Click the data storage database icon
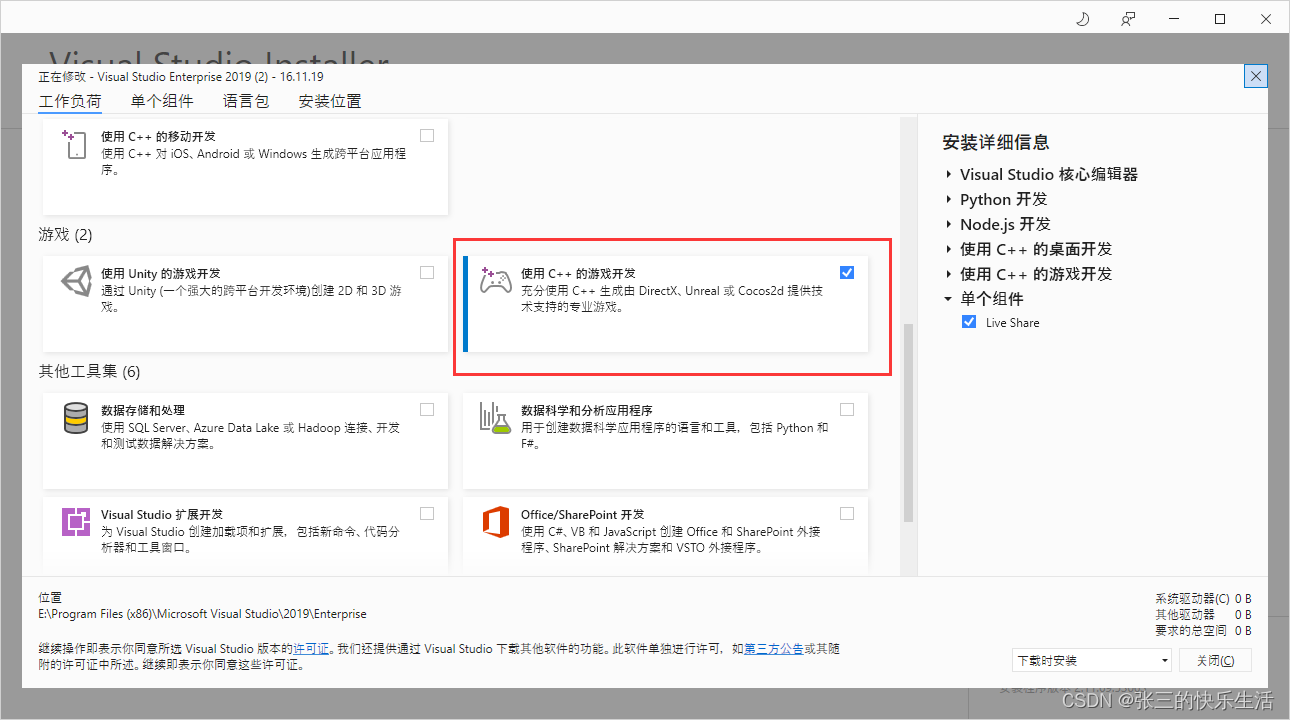1290x720 pixels. tap(76, 418)
